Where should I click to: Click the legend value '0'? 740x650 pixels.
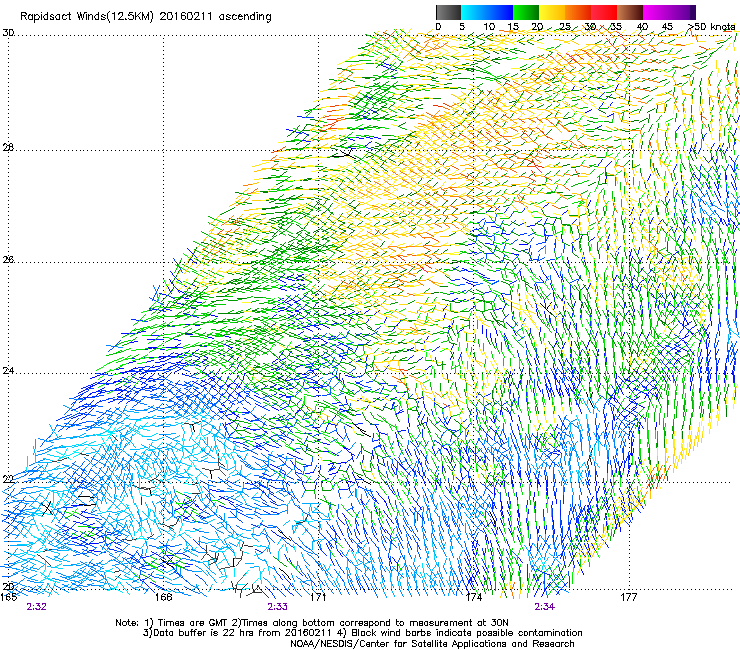tap(438, 27)
